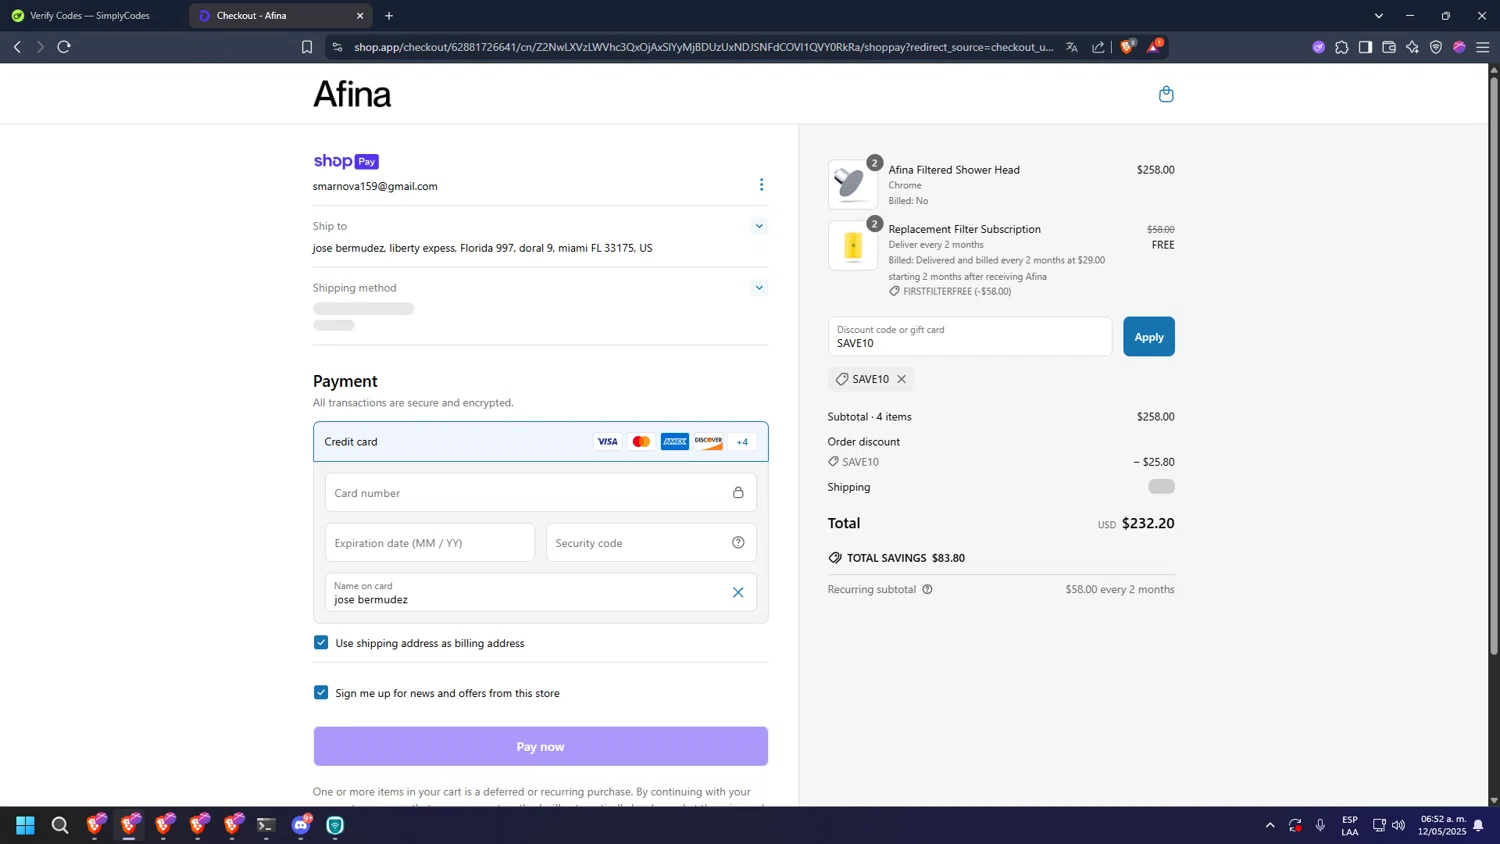Click the Card number input field

click(541, 493)
